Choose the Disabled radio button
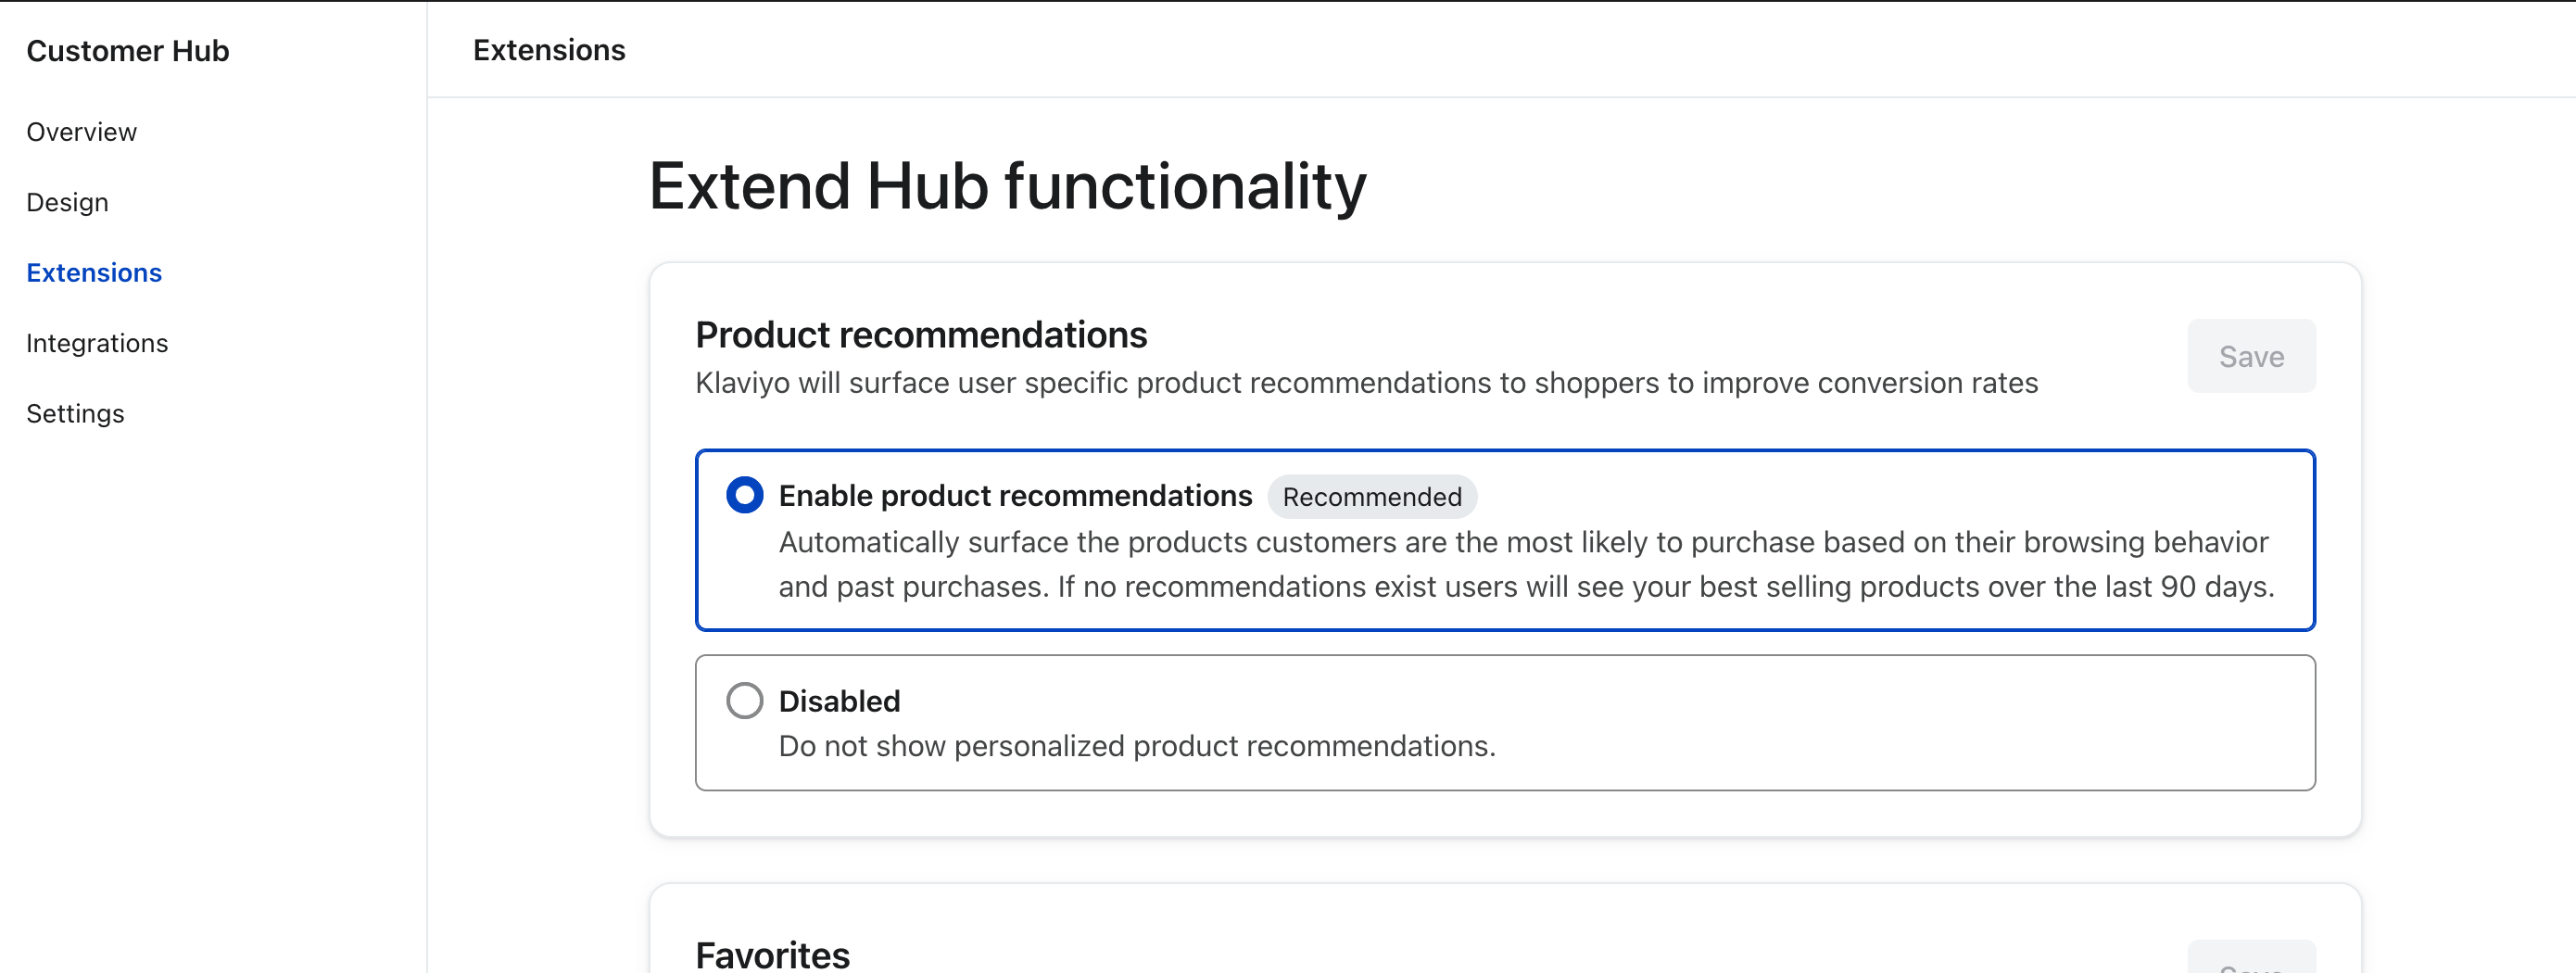2576x973 pixels. tap(745, 700)
